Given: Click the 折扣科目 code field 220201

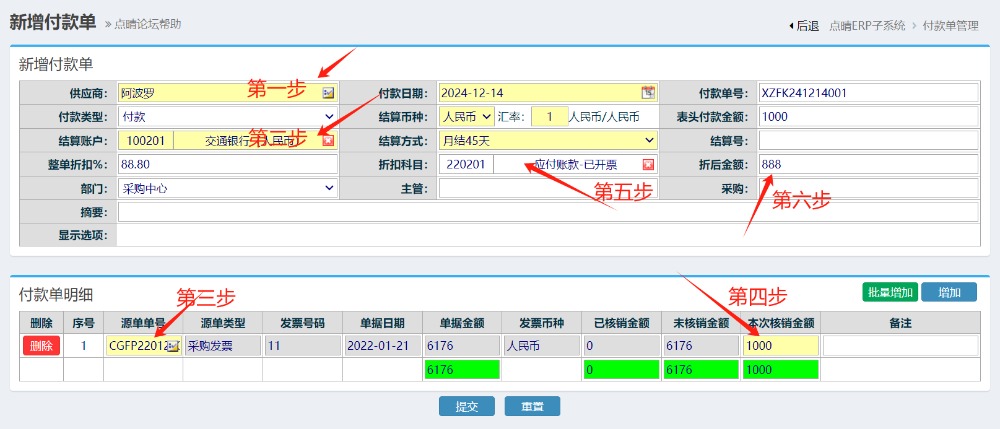Looking at the screenshot, I should (x=466, y=164).
